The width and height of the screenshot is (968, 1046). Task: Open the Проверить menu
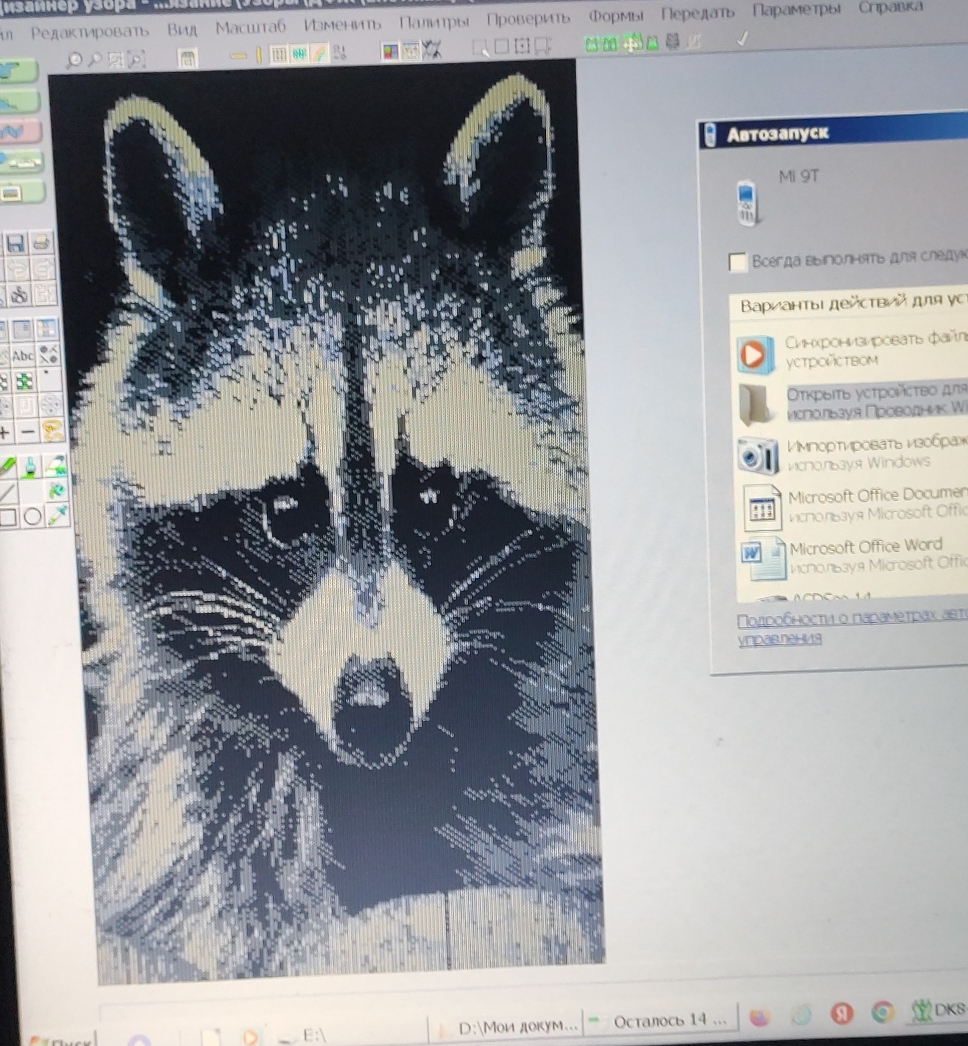click(x=528, y=18)
